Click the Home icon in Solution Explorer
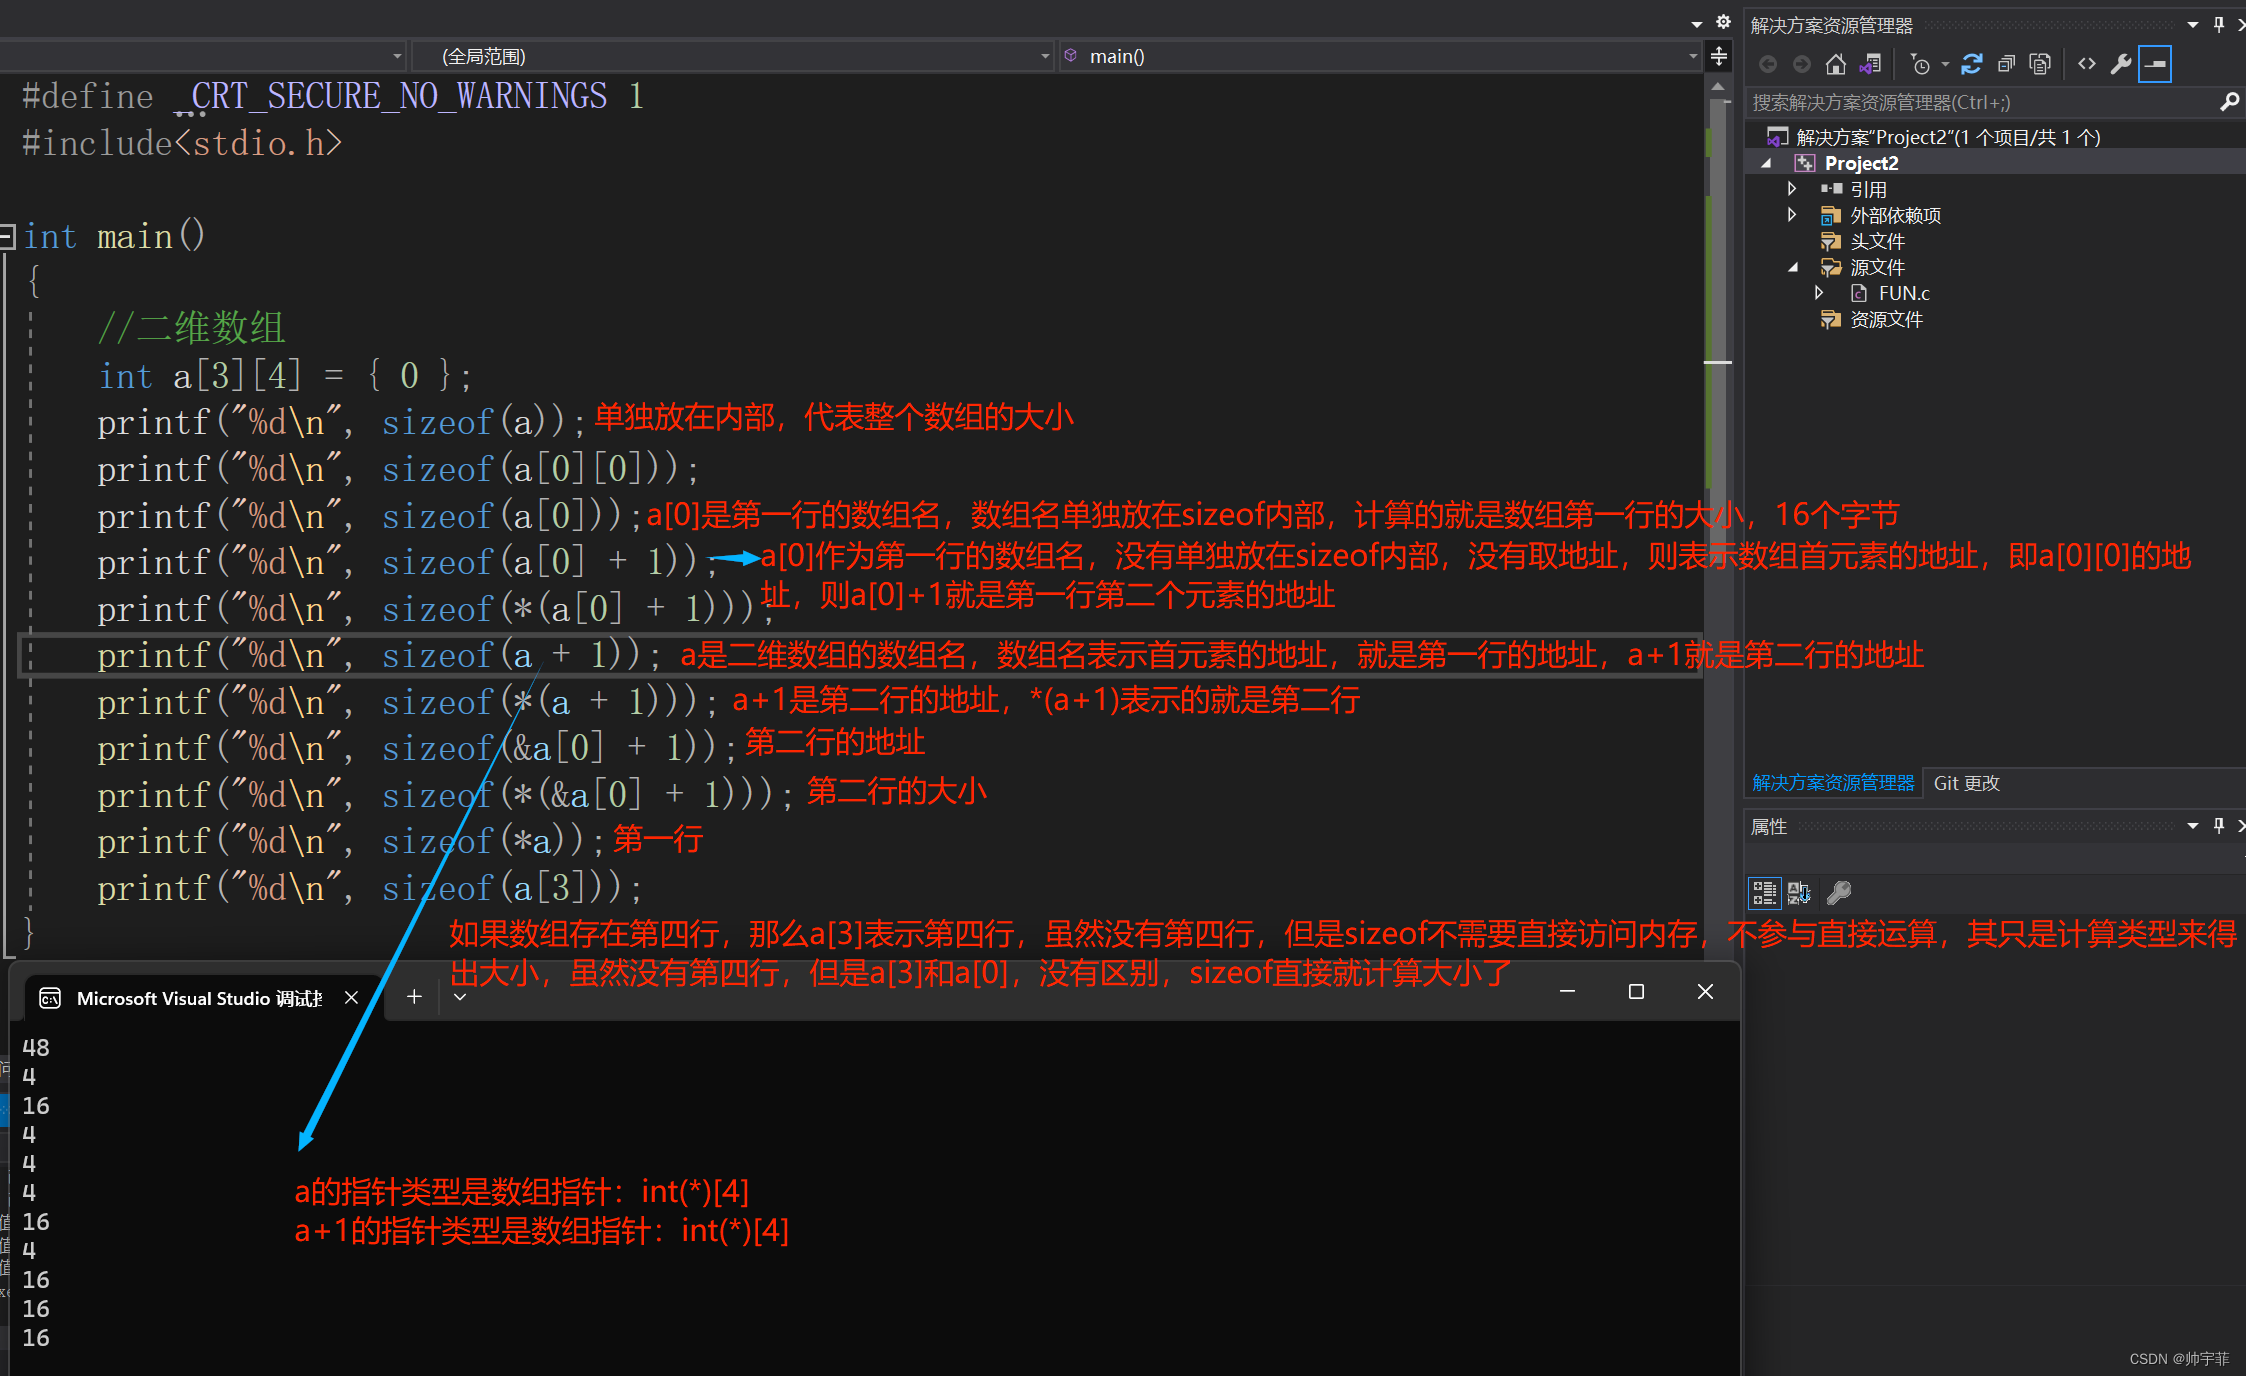 pos(1836,64)
